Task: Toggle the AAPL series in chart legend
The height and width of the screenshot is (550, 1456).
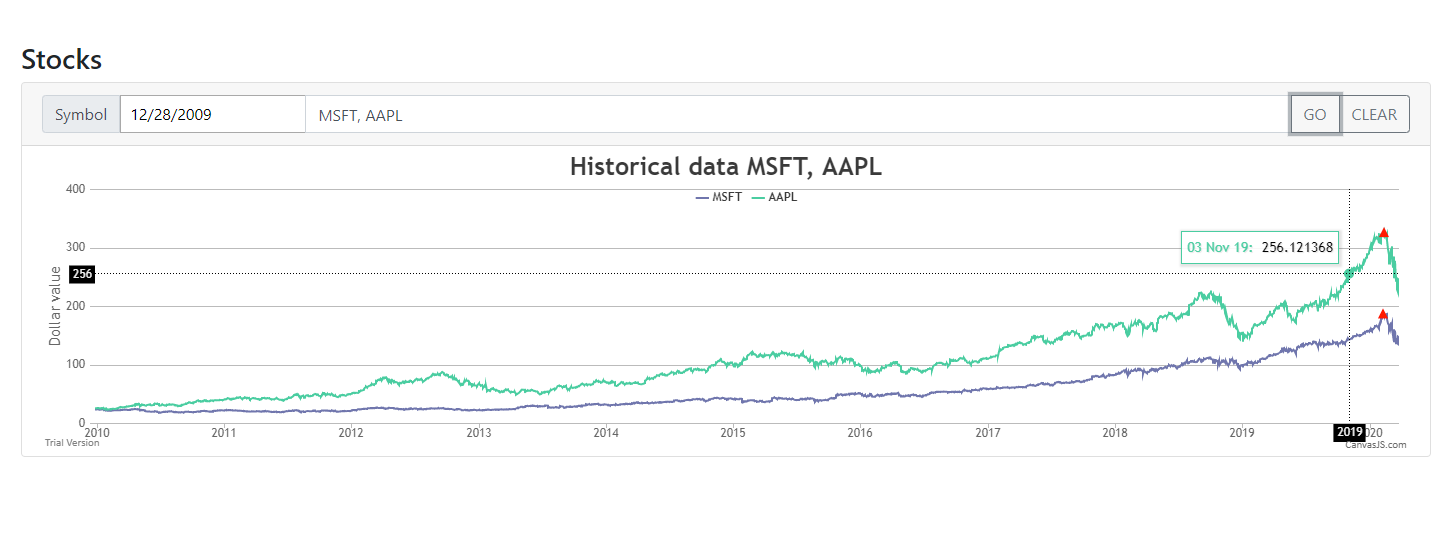Action: (x=774, y=197)
